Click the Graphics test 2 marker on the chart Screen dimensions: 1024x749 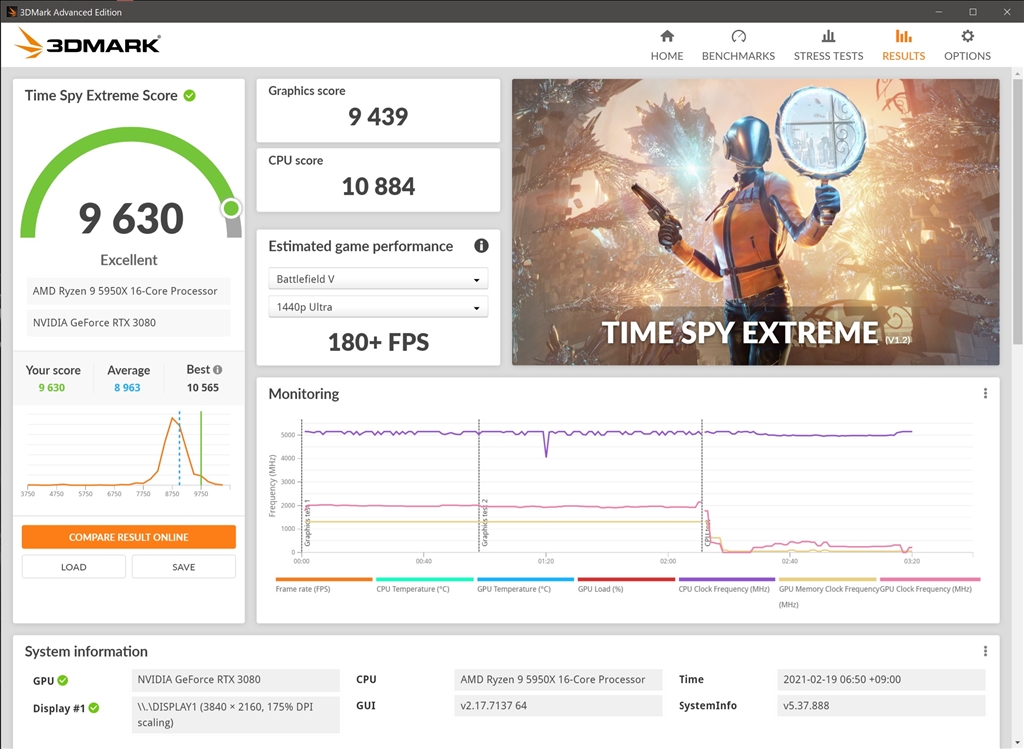tap(484, 522)
